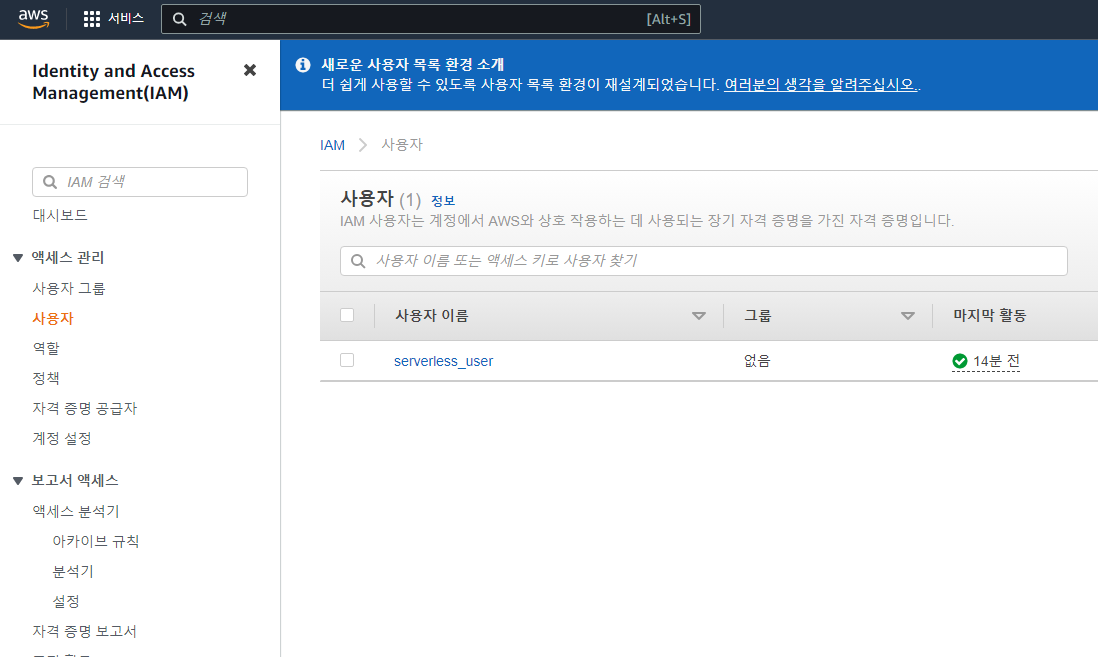The image size is (1098, 657).
Task: Open 역할 in the sidebar
Action: 46,348
